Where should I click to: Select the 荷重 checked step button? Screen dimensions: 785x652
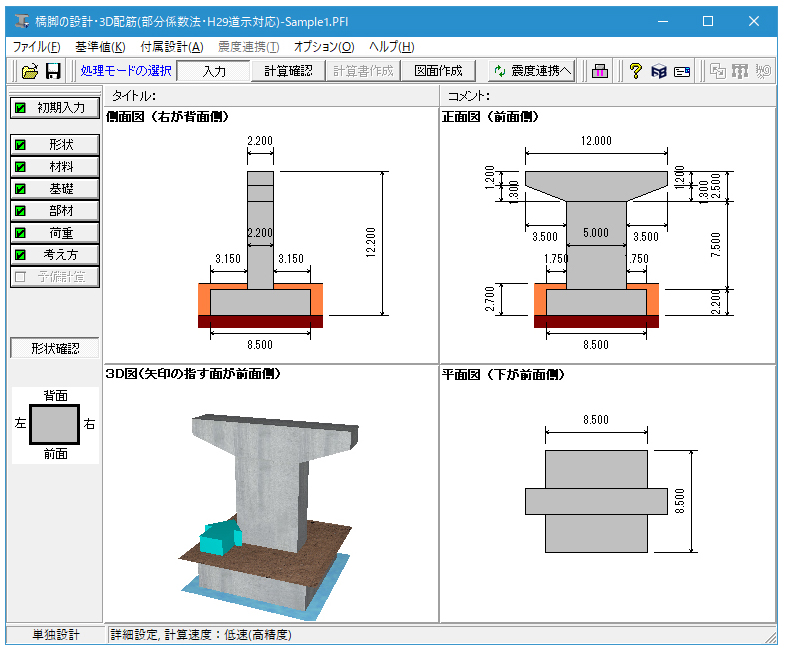[55, 233]
